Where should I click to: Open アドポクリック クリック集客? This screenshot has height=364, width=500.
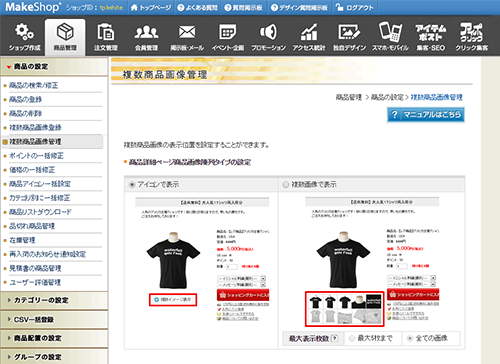(x=471, y=37)
